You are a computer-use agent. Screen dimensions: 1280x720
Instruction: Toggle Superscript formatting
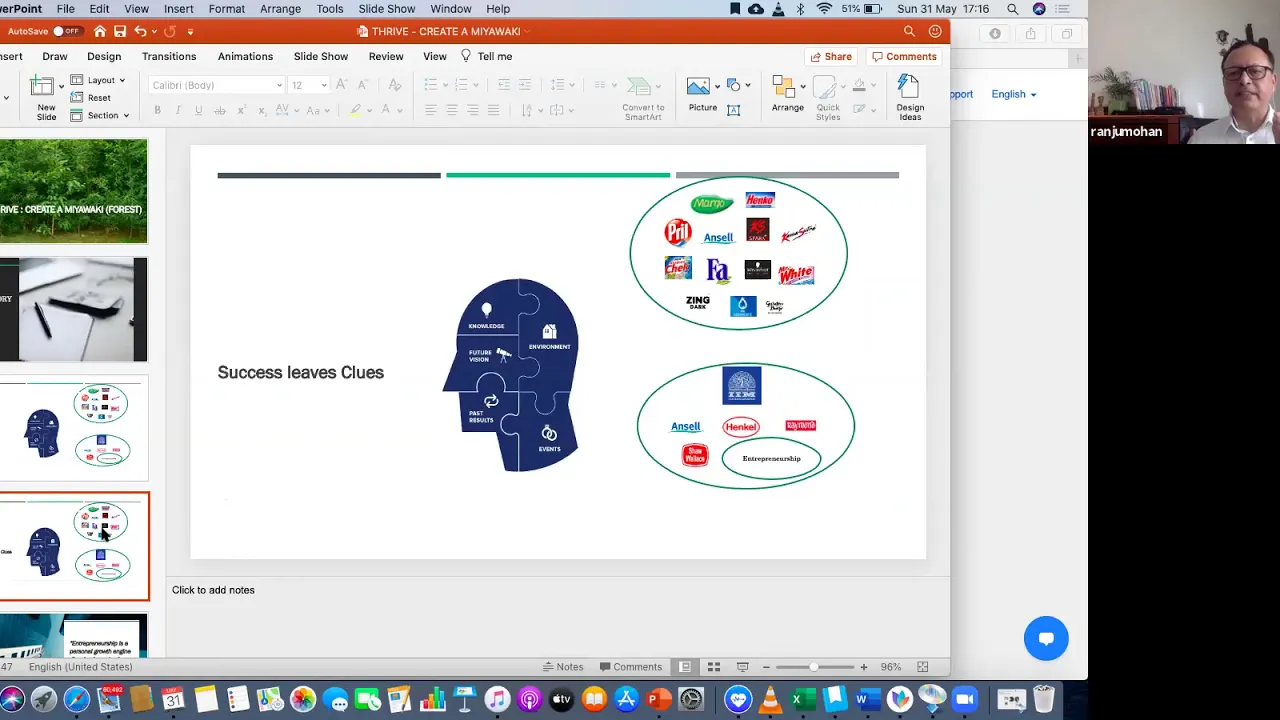click(x=242, y=110)
